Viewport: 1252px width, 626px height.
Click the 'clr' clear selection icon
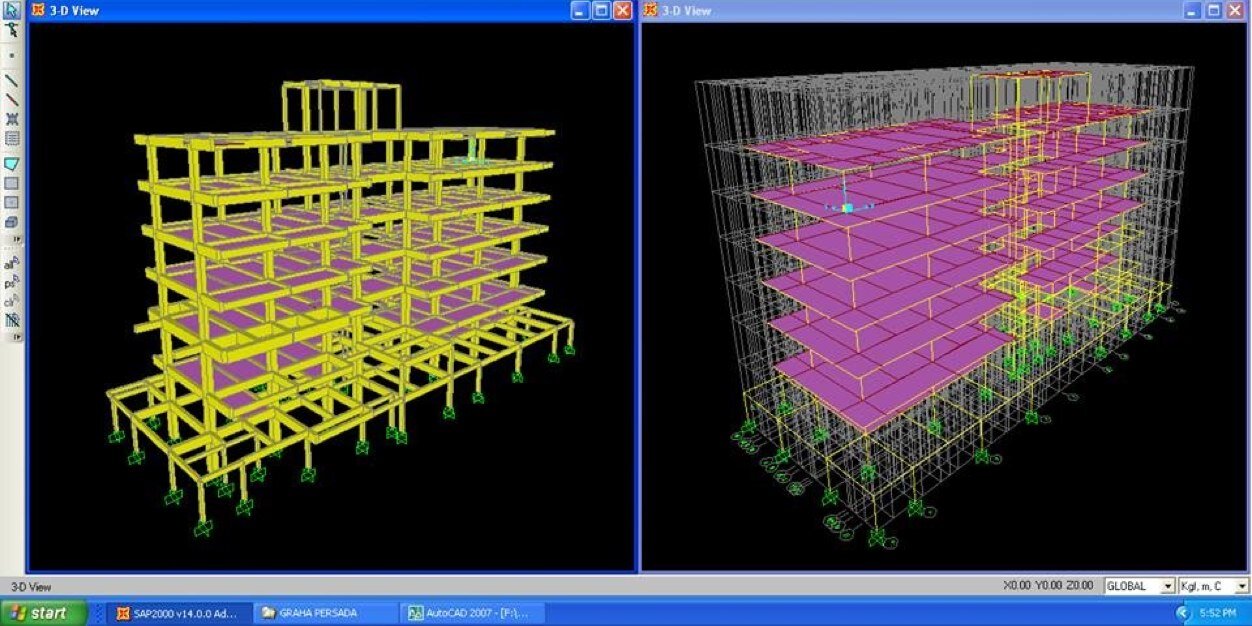tap(12, 300)
